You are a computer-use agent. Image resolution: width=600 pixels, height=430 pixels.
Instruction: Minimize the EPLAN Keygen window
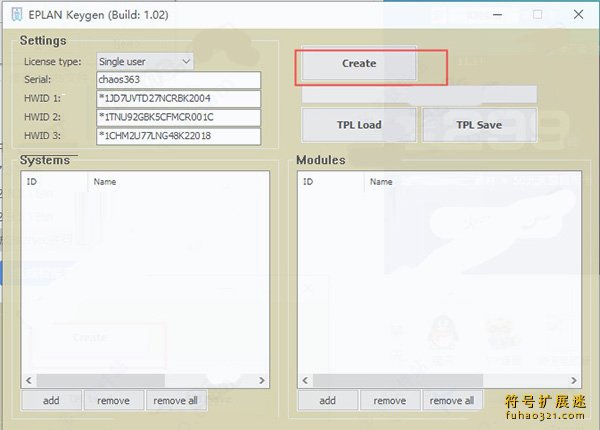click(x=497, y=15)
